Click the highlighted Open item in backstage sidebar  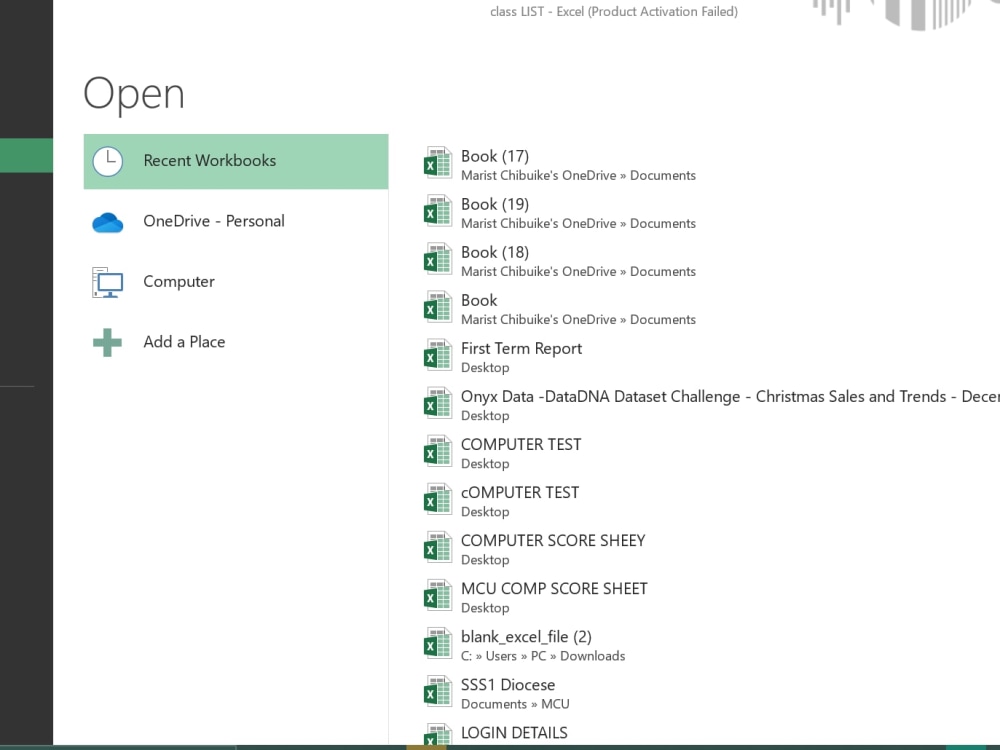click(26, 155)
